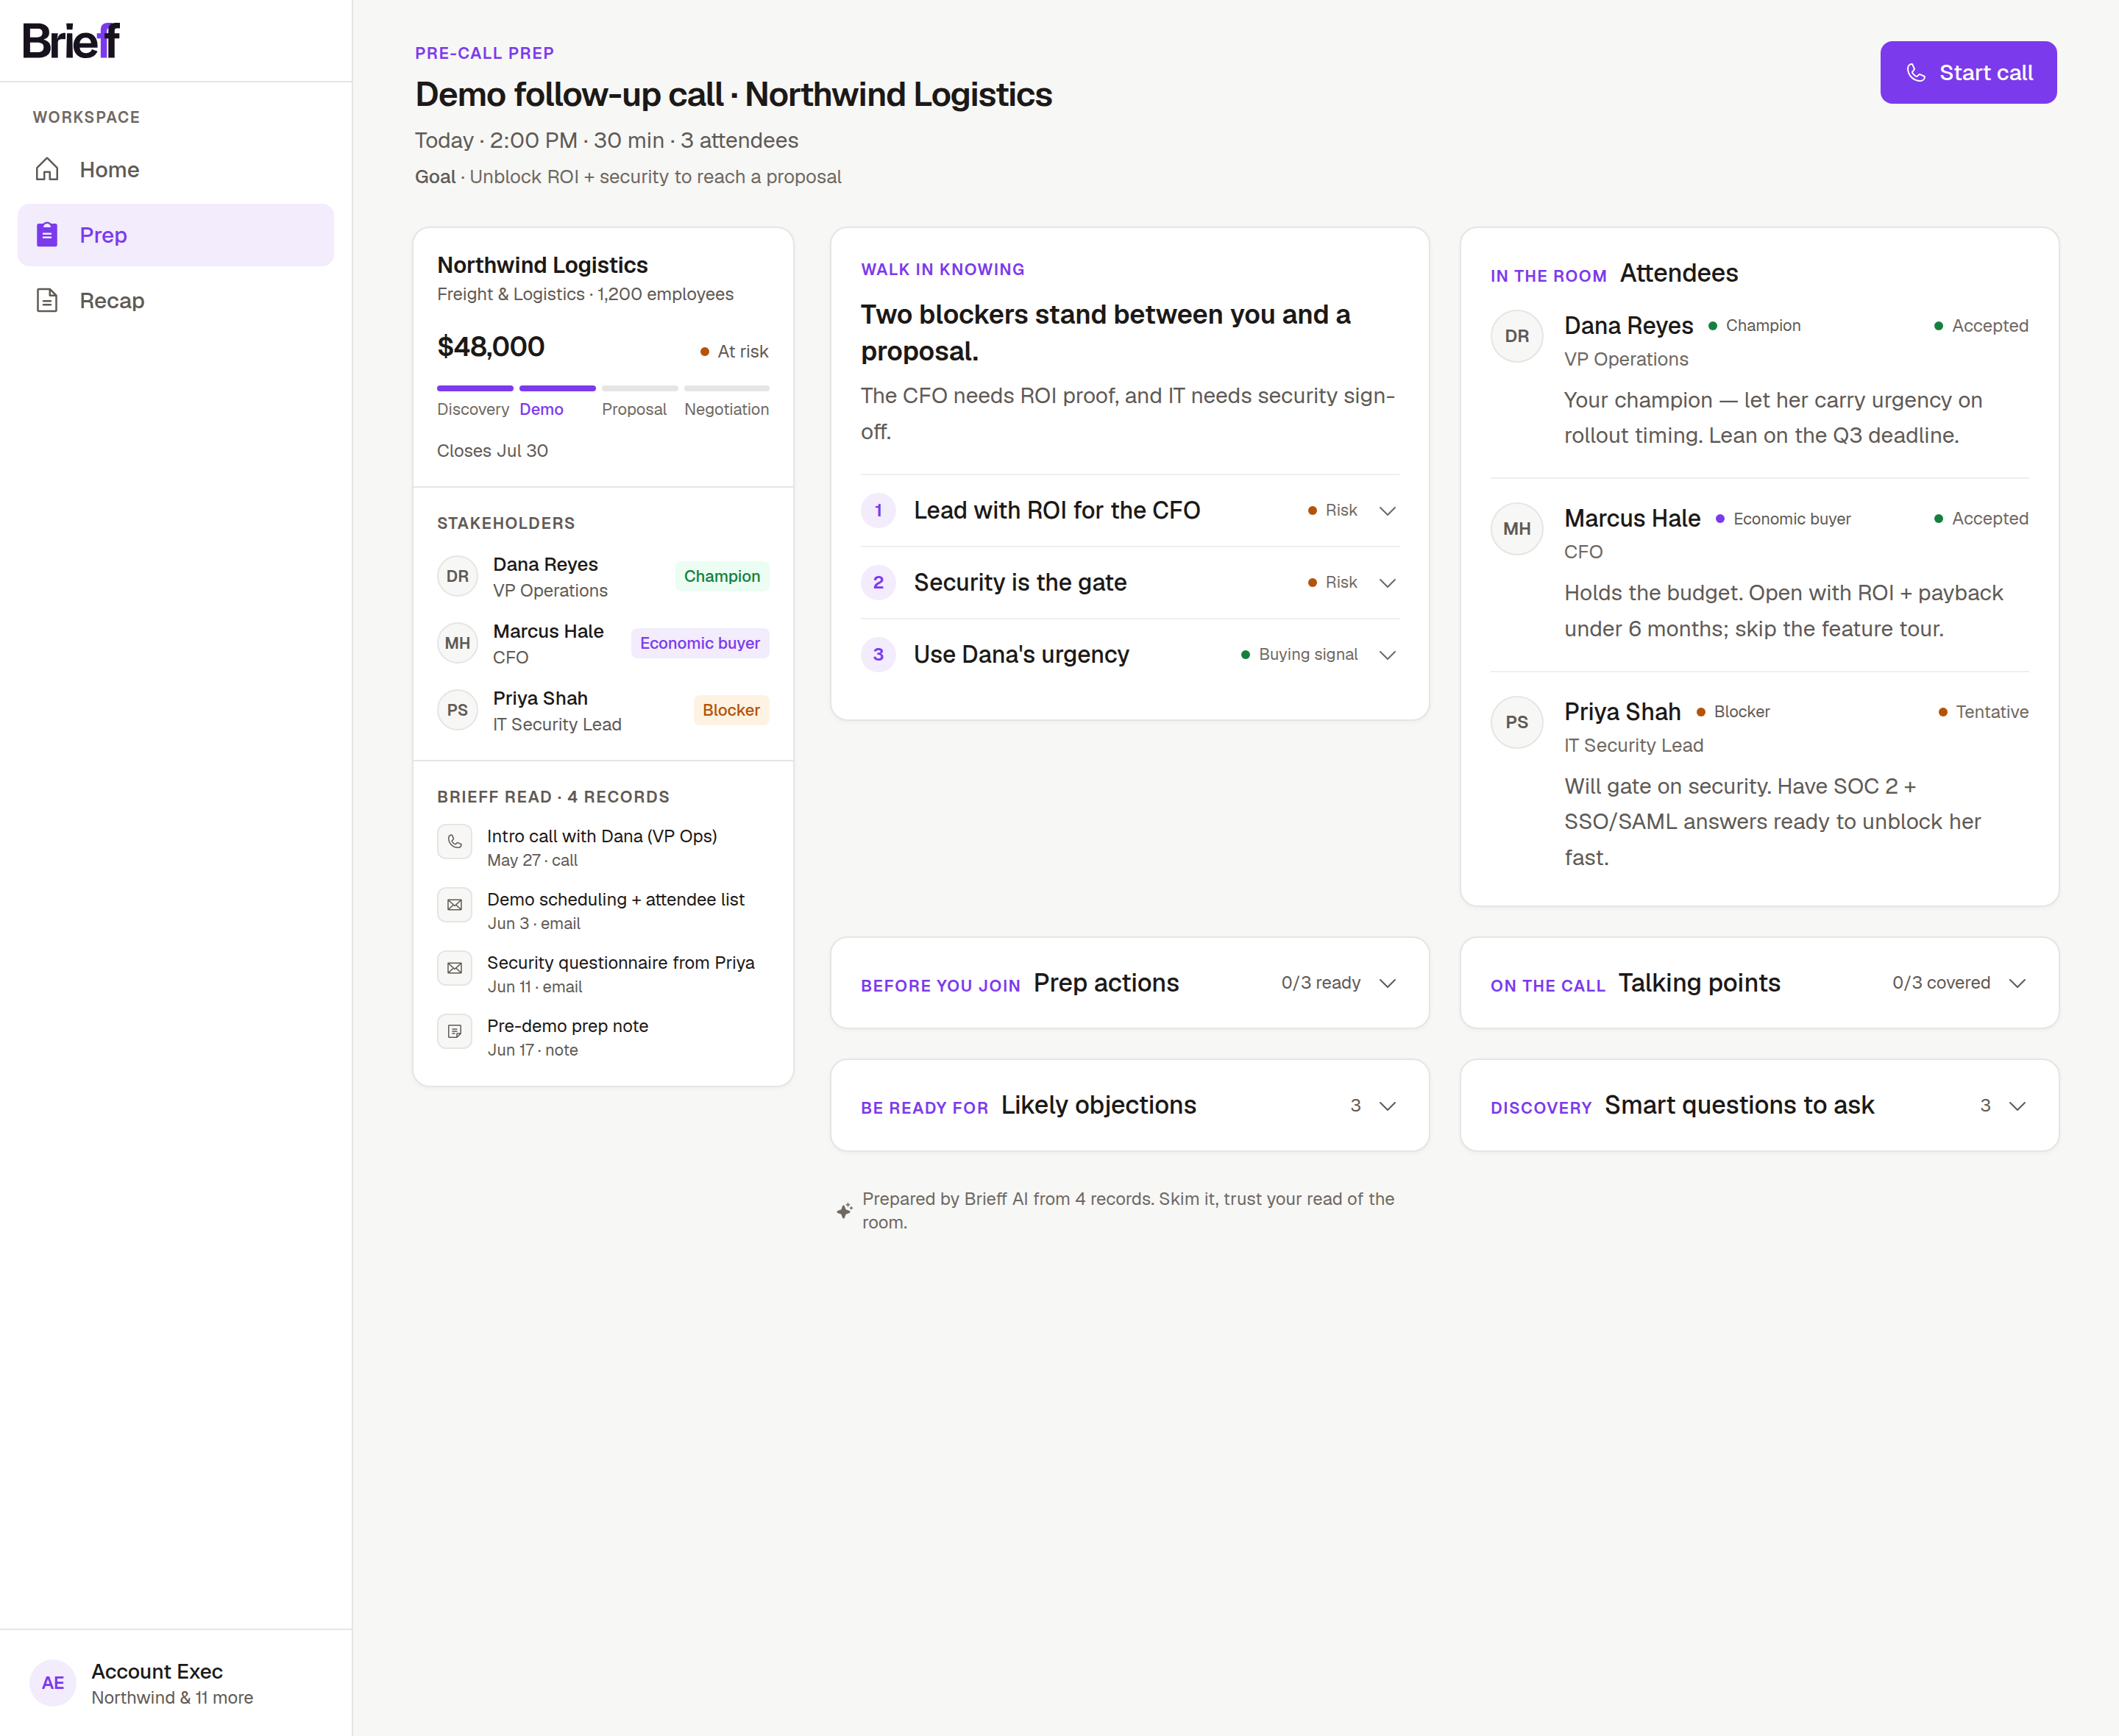Image resolution: width=2119 pixels, height=1736 pixels.
Task: Click the phone icon beside Intro call record
Action: click(455, 842)
